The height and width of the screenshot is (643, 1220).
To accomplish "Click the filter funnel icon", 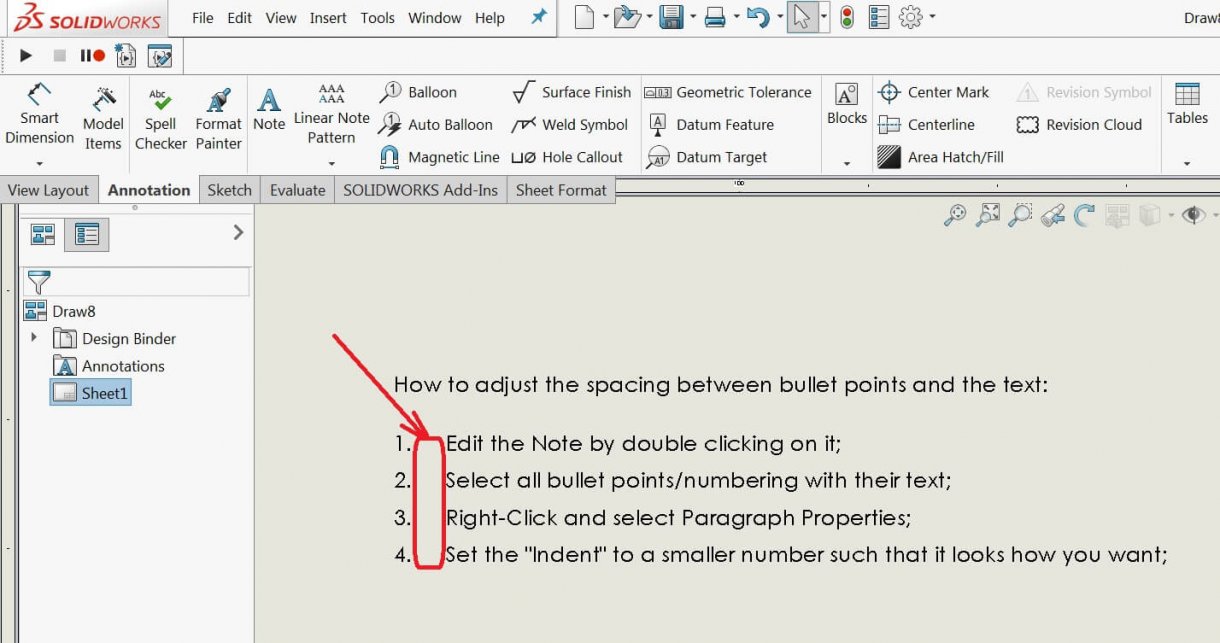I will (39, 282).
